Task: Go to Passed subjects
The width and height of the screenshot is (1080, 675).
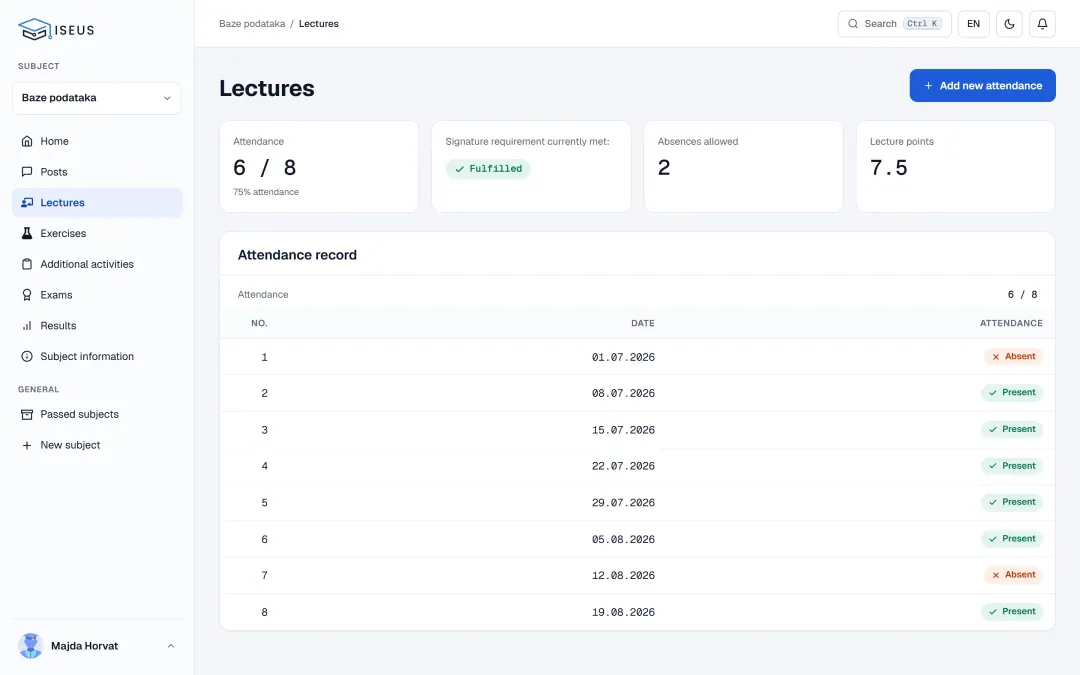Action: coord(97,415)
